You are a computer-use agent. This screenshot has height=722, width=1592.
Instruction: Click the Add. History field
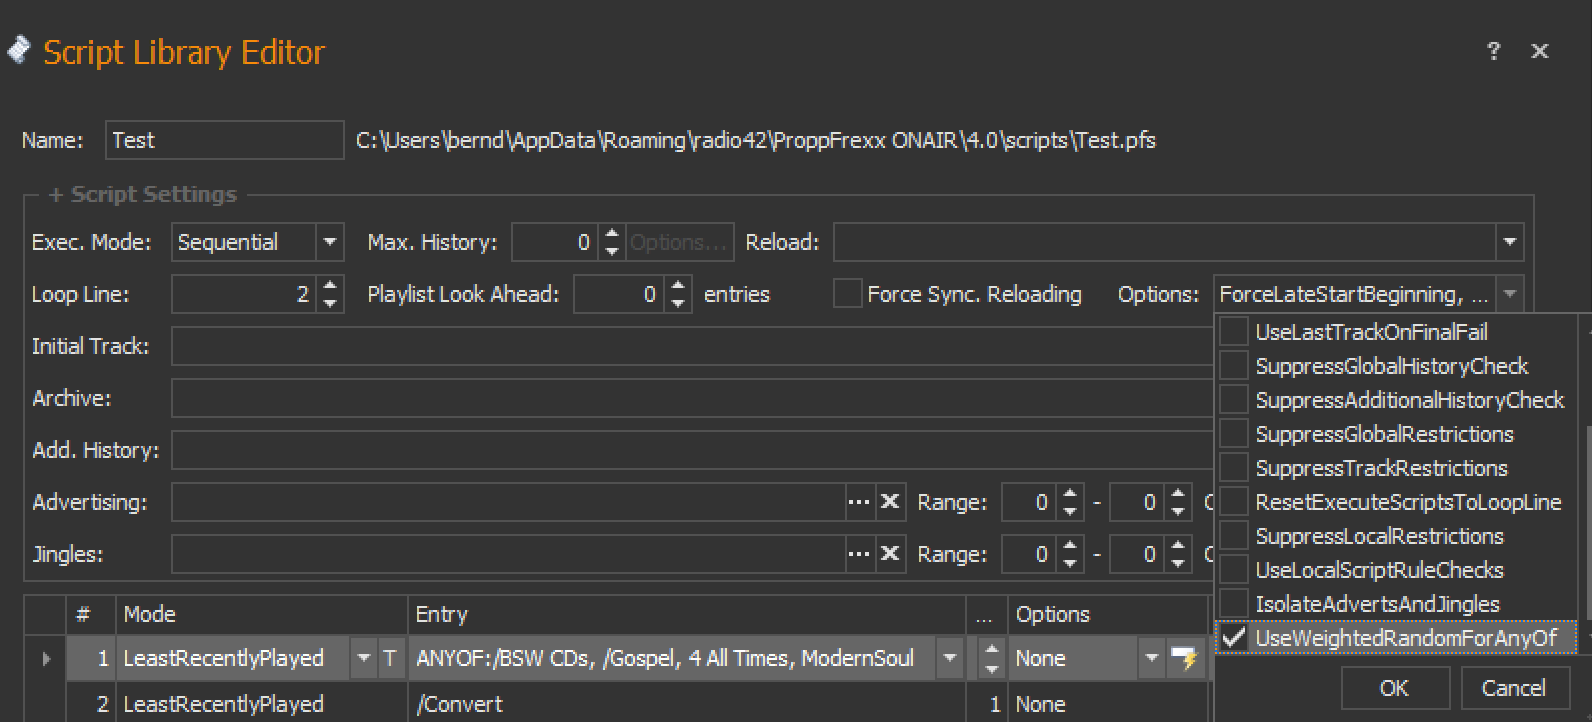coord(692,450)
